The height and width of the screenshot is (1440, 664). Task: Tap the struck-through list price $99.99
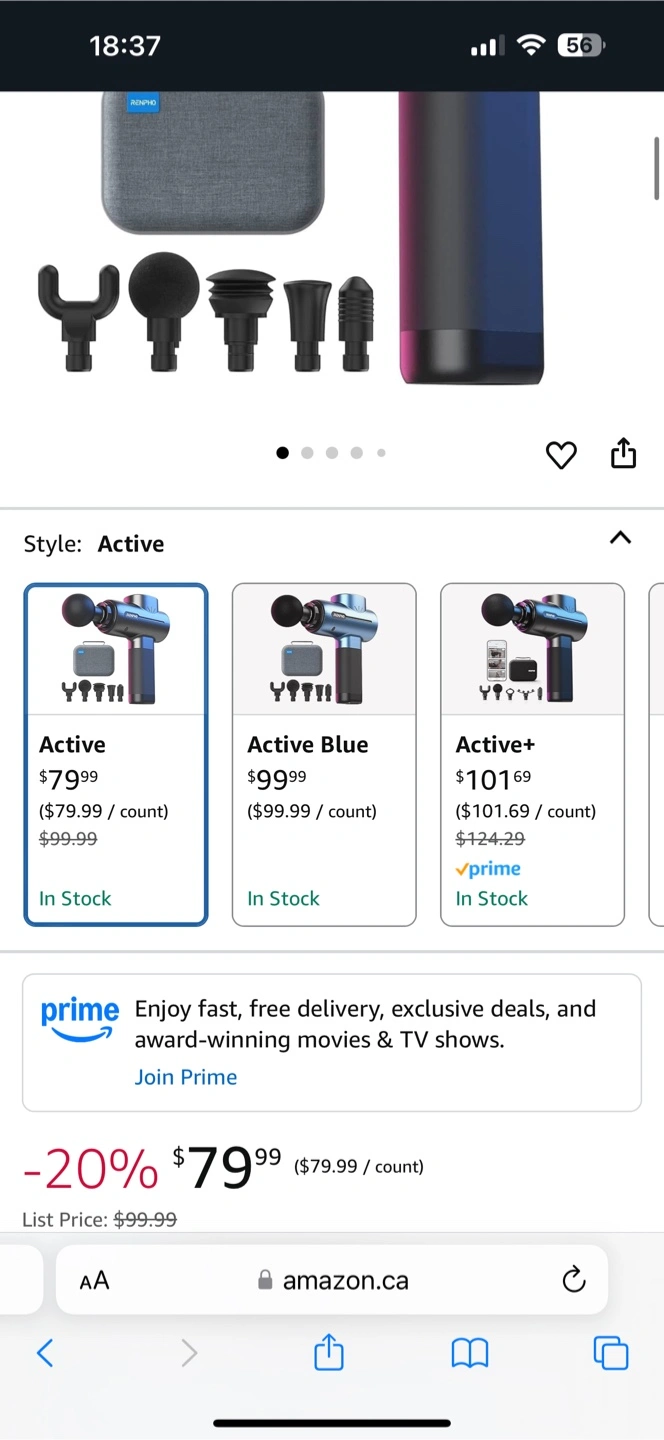point(145,1220)
